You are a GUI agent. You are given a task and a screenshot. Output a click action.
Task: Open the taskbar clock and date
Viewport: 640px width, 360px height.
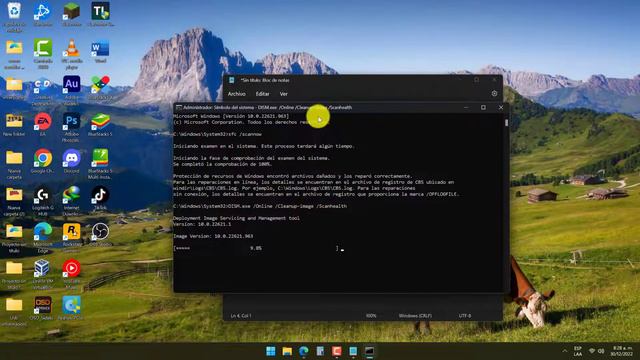(x=622, y=351)
